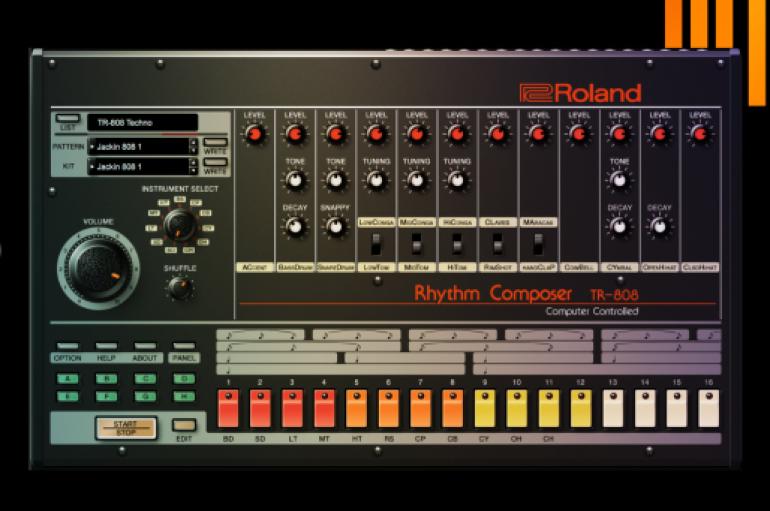Click the CowBell LEVEL knob
Viewport: 770px width, 511px height.
pyautogui.click(x=578, y=134)
